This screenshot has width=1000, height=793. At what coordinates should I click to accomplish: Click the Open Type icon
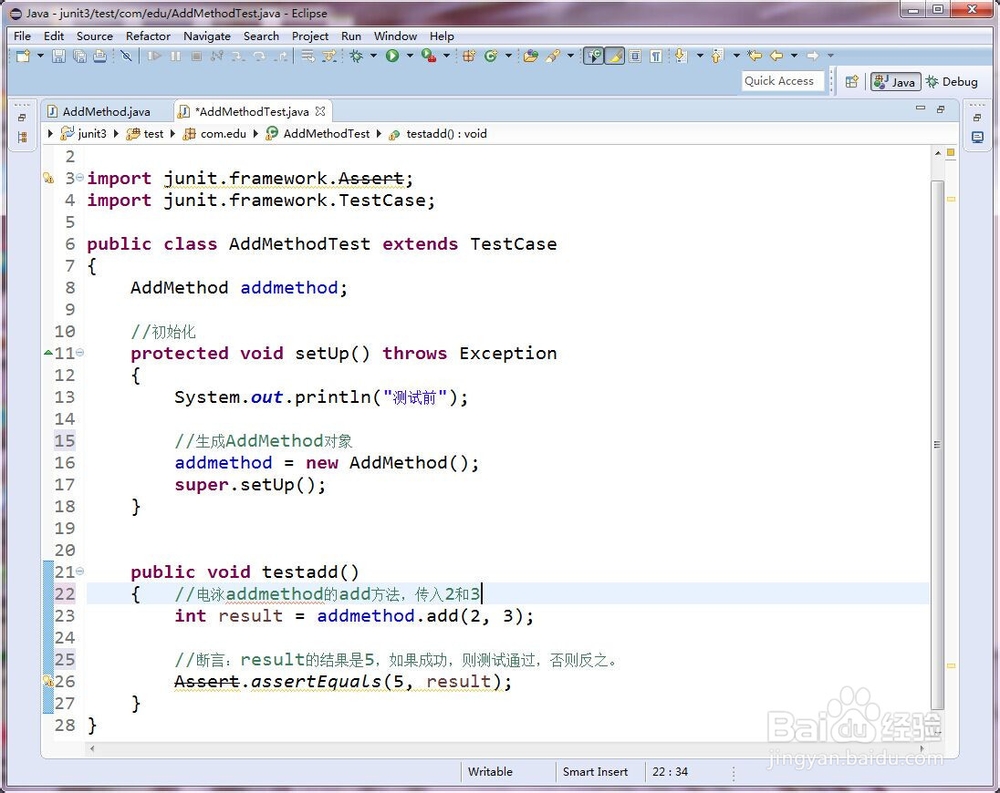coord(531,56)
